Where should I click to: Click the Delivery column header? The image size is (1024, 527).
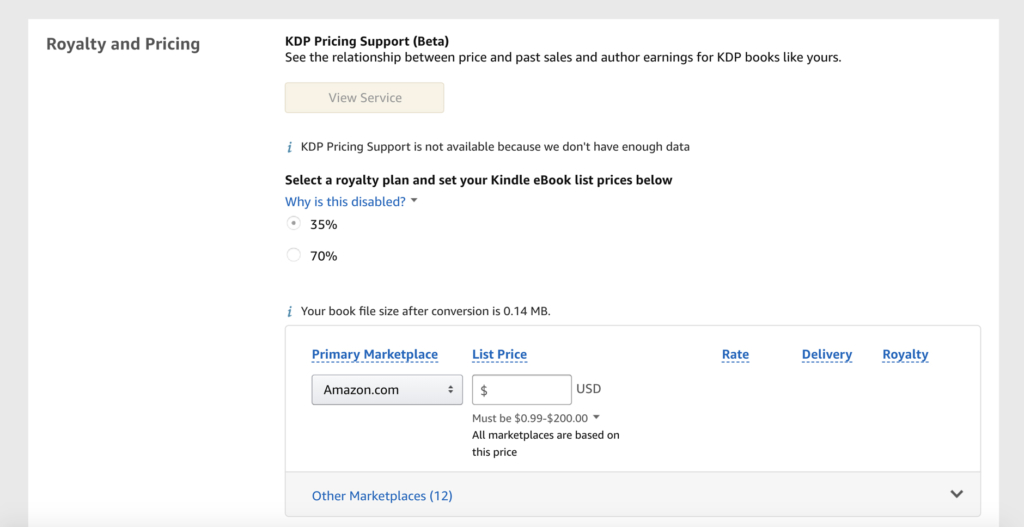coord(826,355)
